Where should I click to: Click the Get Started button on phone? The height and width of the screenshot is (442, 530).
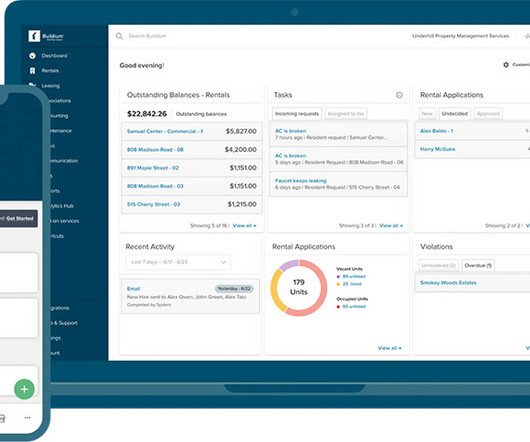(x=18, y=218)
